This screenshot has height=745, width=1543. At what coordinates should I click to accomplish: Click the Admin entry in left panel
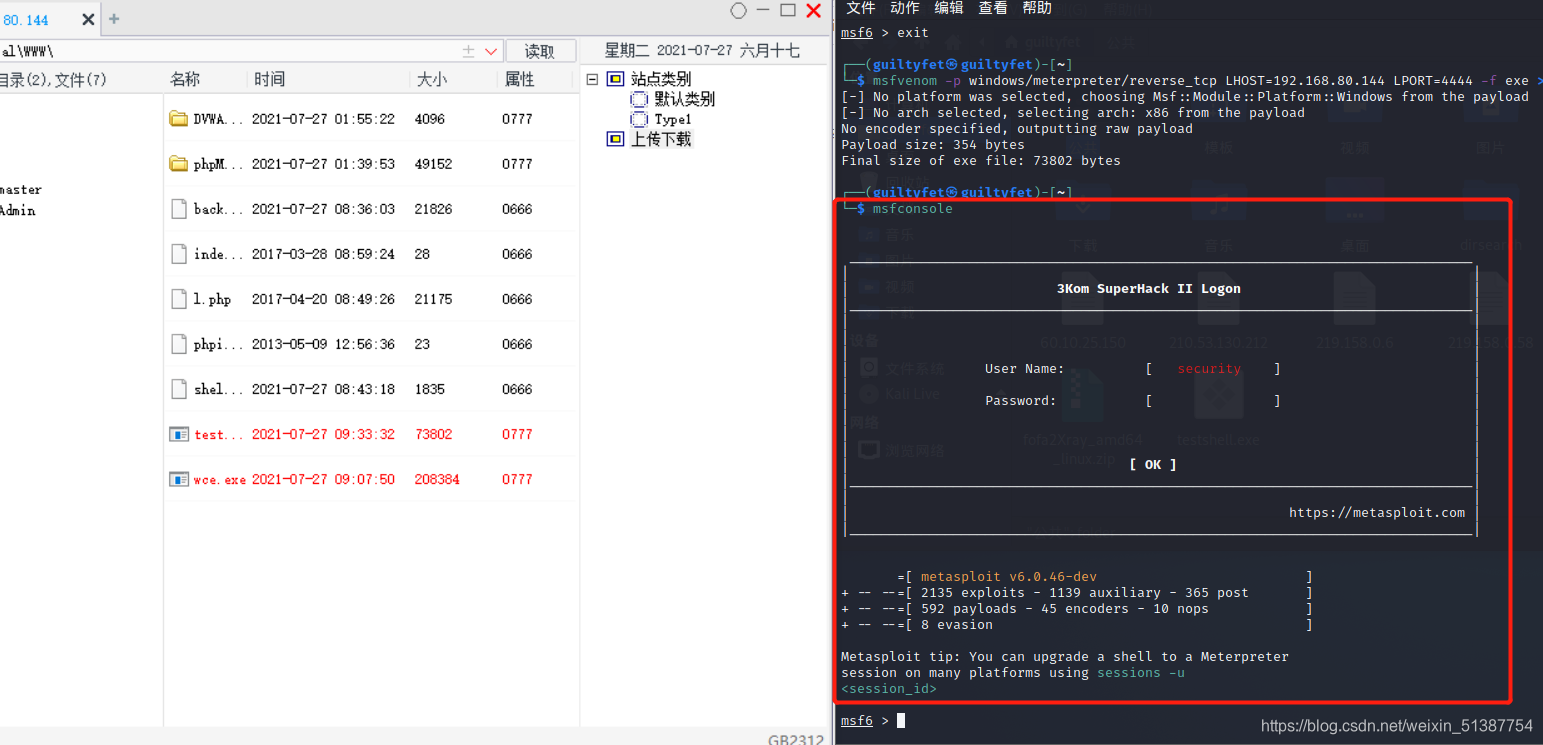click(x=17, y=211)
